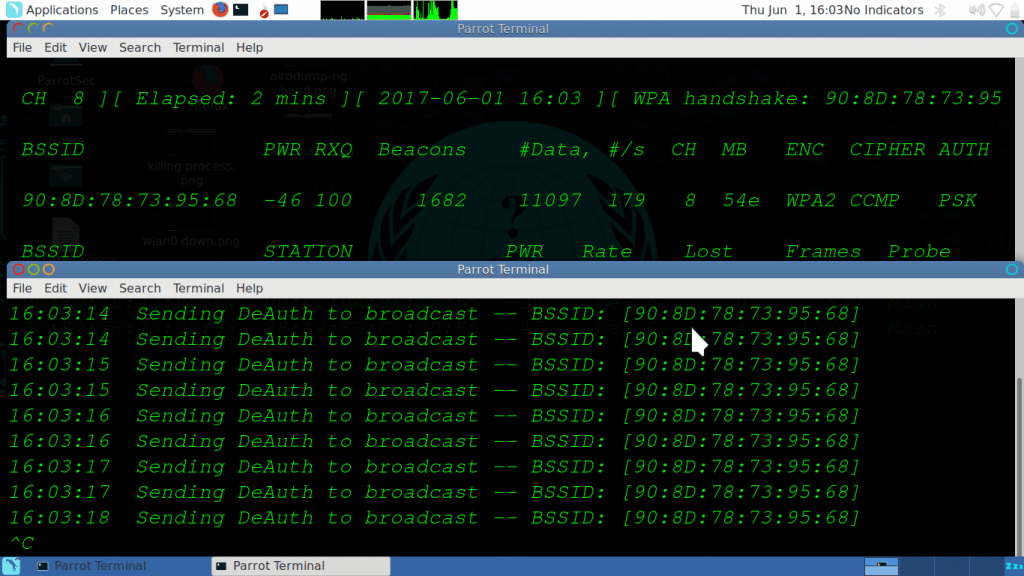Open Terminal menu in front terminal window
This screenshot has width=1024, height=576.
[x=198, y=288]
